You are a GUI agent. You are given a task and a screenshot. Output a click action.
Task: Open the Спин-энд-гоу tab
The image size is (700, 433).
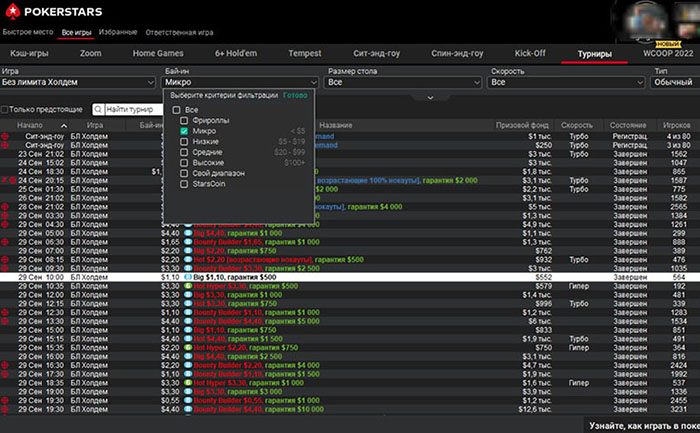point(457,53)
